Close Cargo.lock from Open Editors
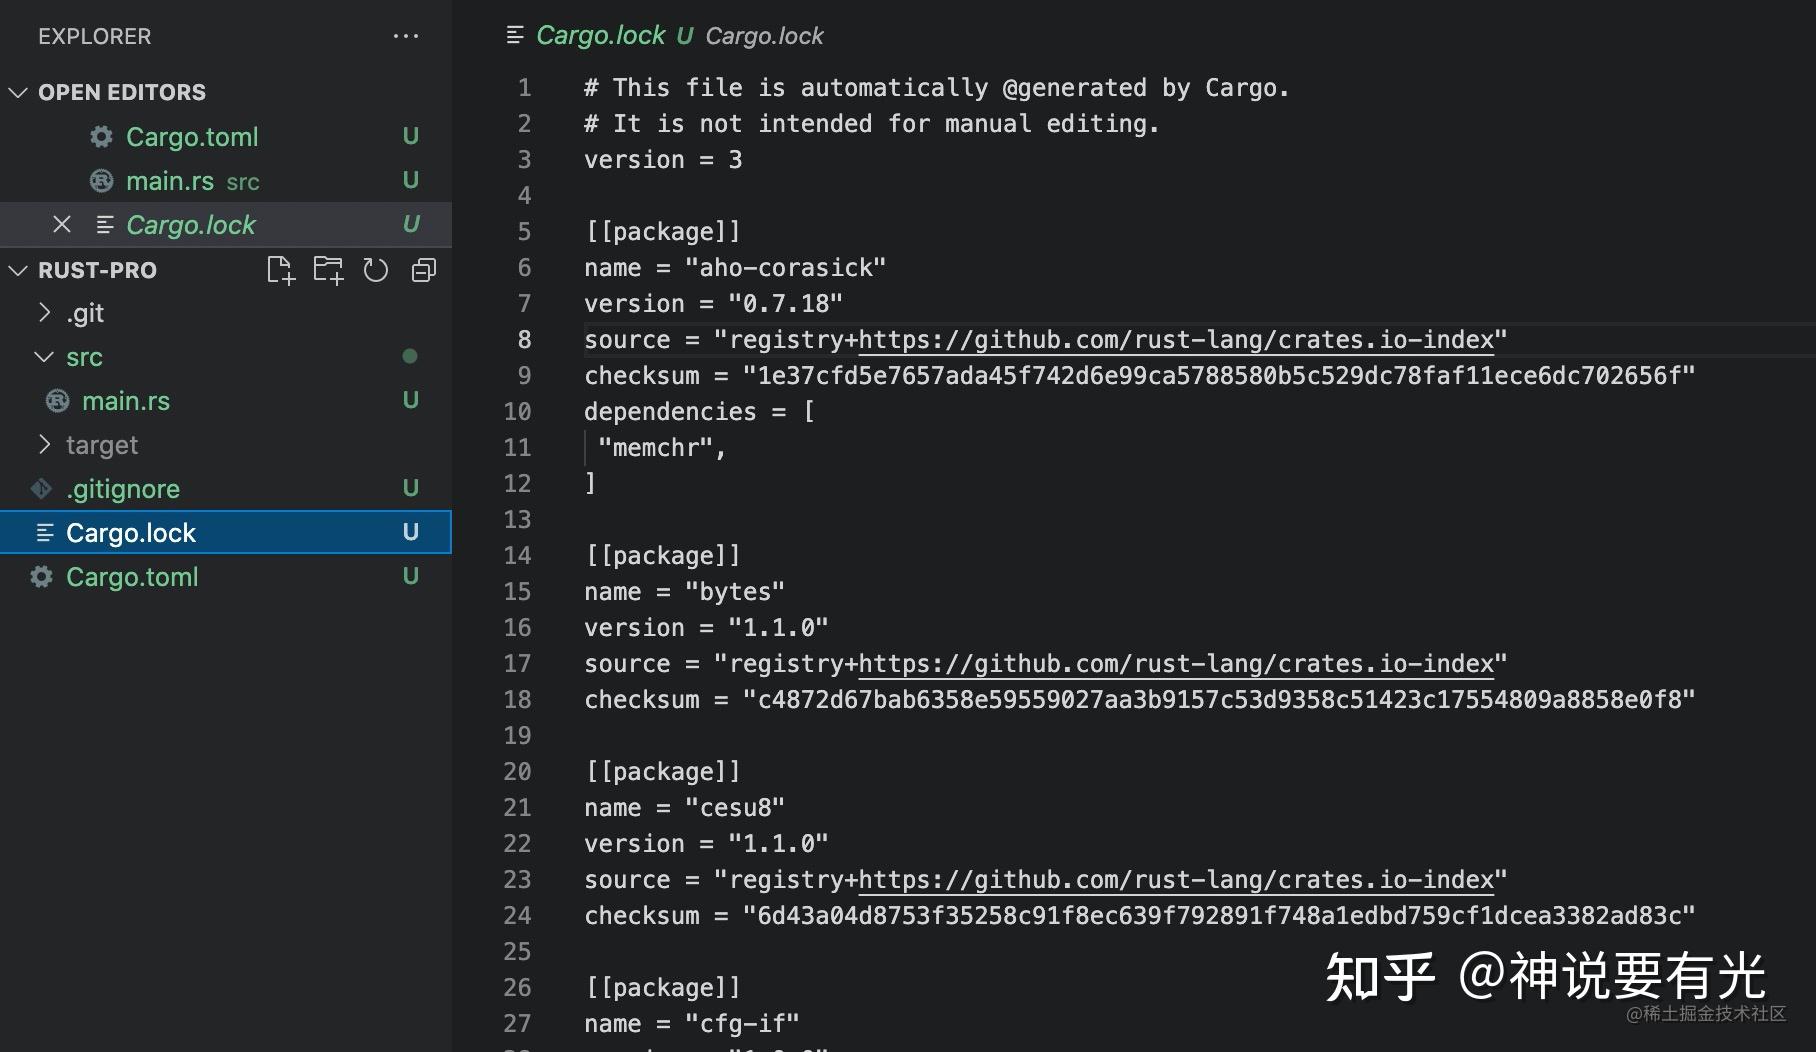Image resolution: width=1816 pixels, height=1052 pixels. [x=62, y=224]
